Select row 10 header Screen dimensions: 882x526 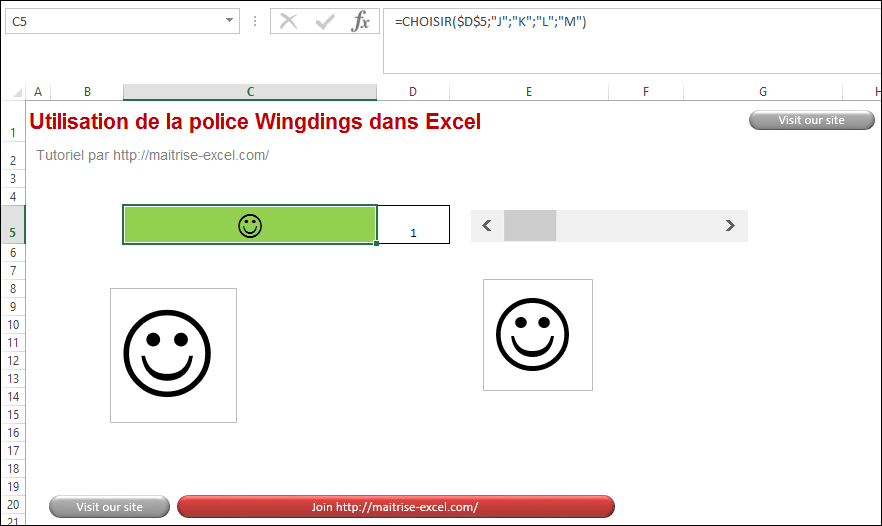pos(13,325)
